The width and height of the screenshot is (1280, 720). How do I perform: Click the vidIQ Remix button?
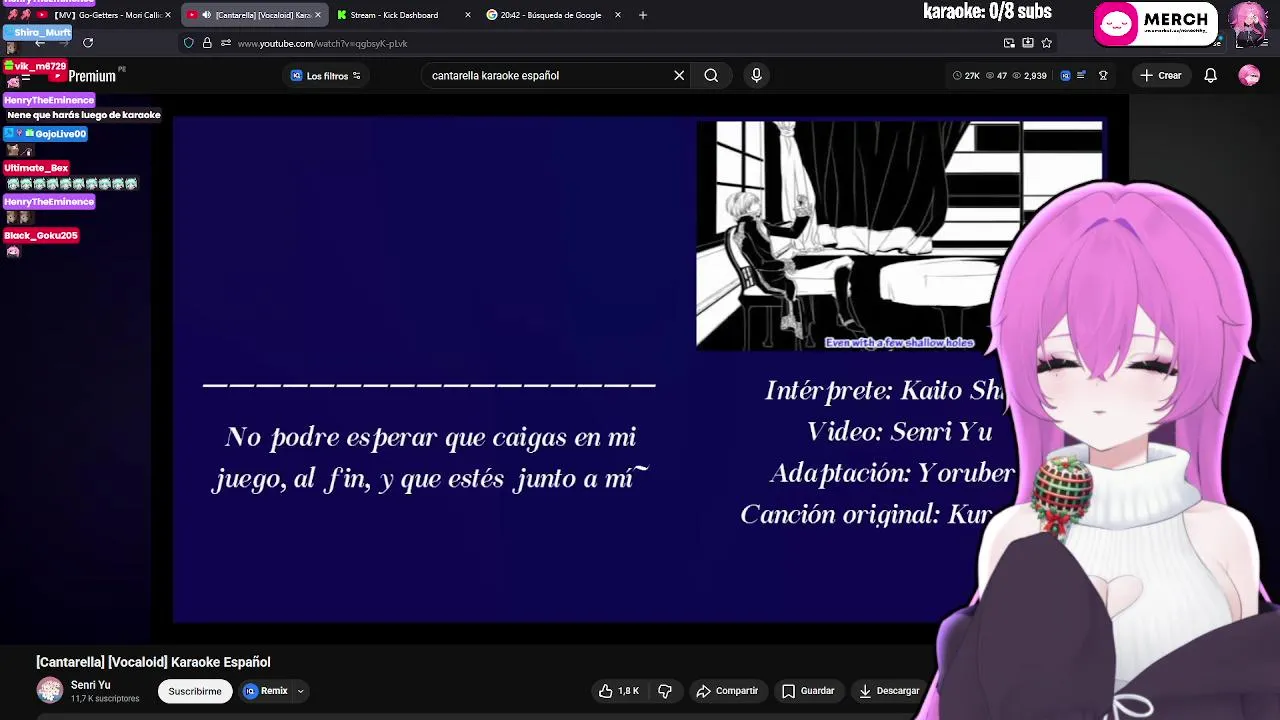click(x=266, y=691)
